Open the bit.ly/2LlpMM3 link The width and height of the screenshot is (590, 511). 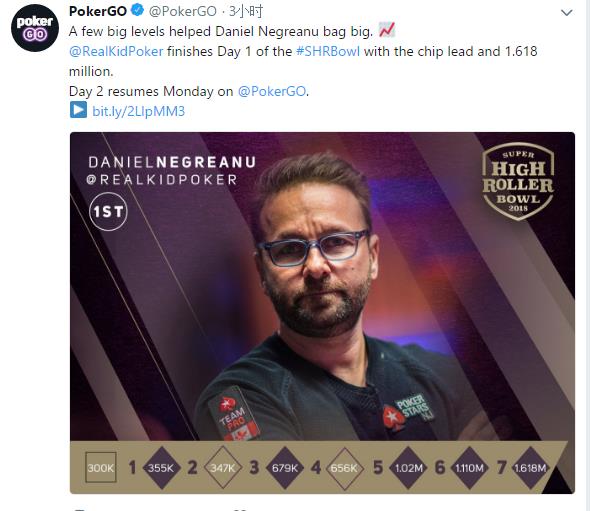pos(138,111)
